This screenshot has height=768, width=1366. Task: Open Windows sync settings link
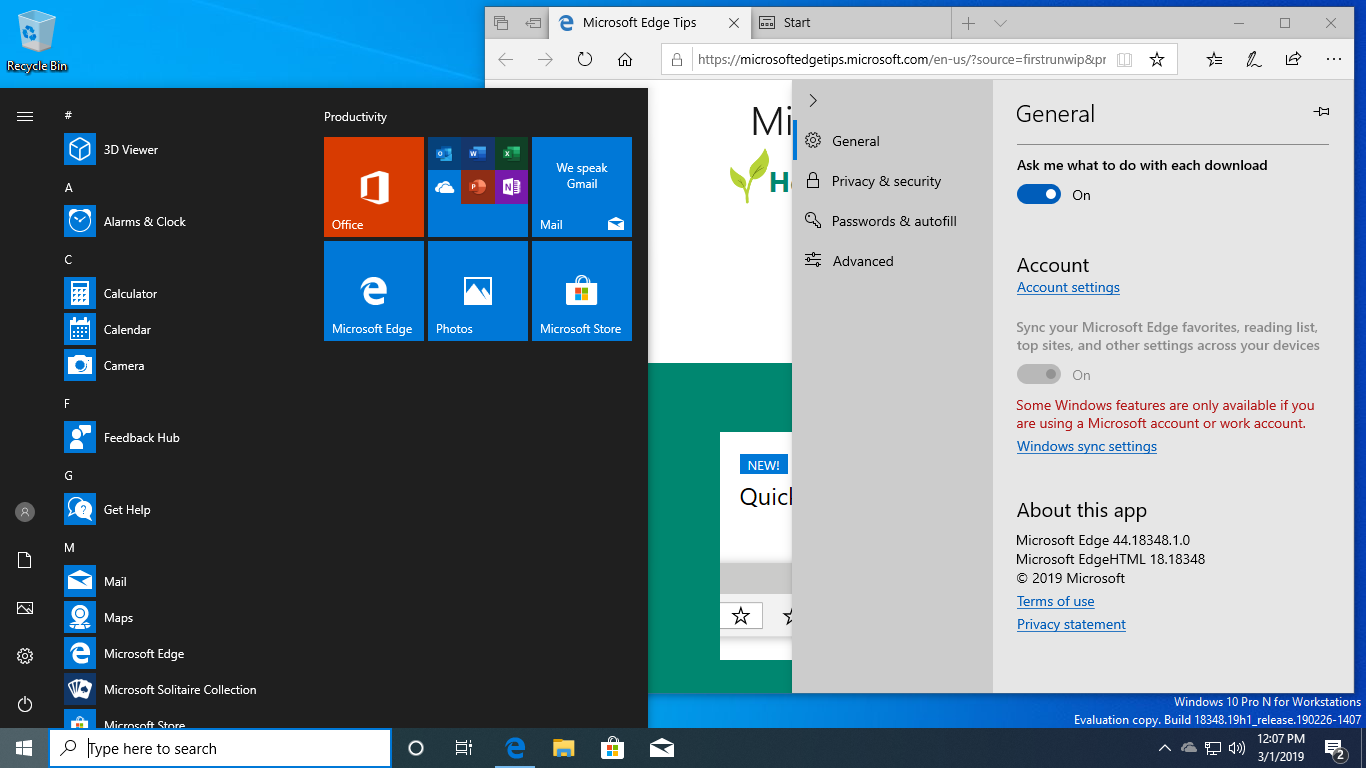click(1087, 446)
